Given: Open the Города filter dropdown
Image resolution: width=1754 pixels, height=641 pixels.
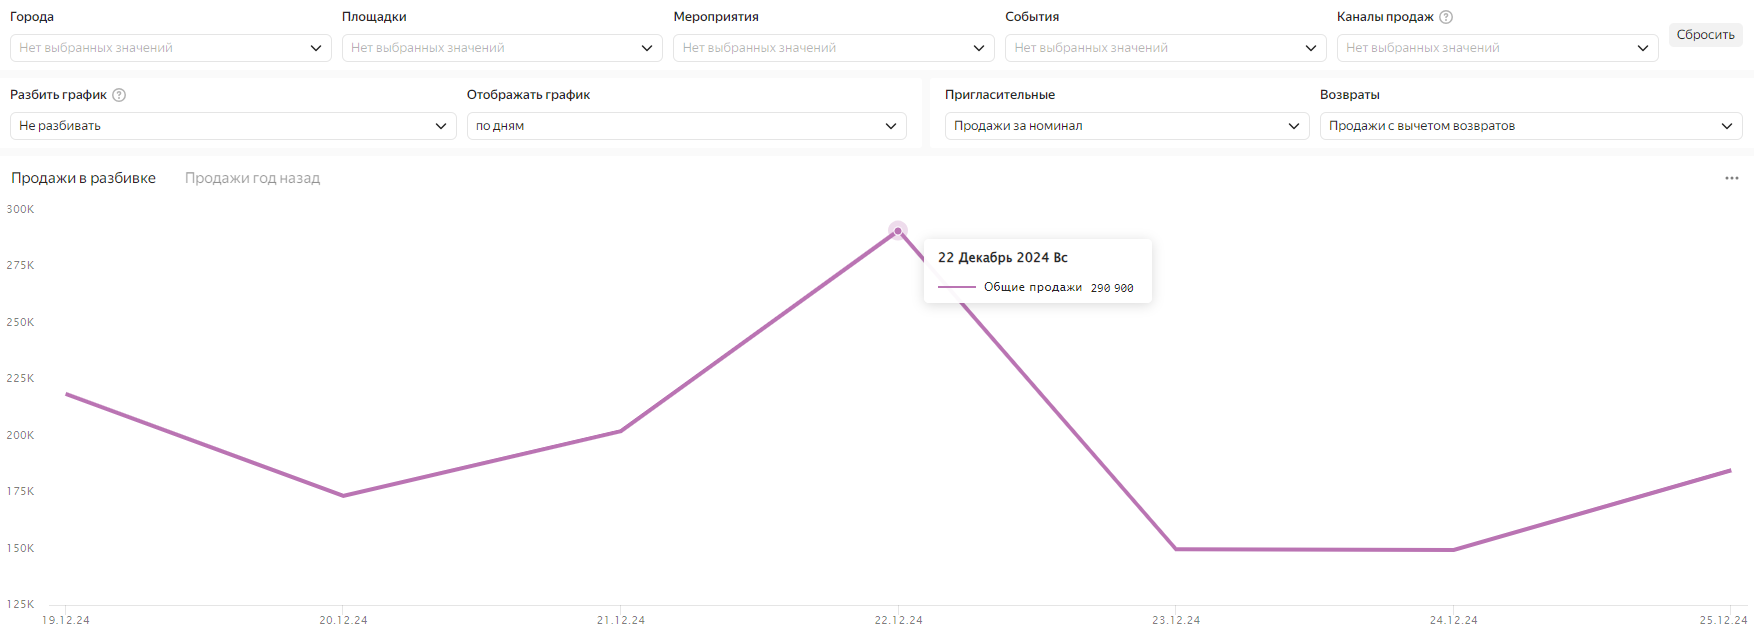Looking at the screenshot, I should [x=170, y=48].
